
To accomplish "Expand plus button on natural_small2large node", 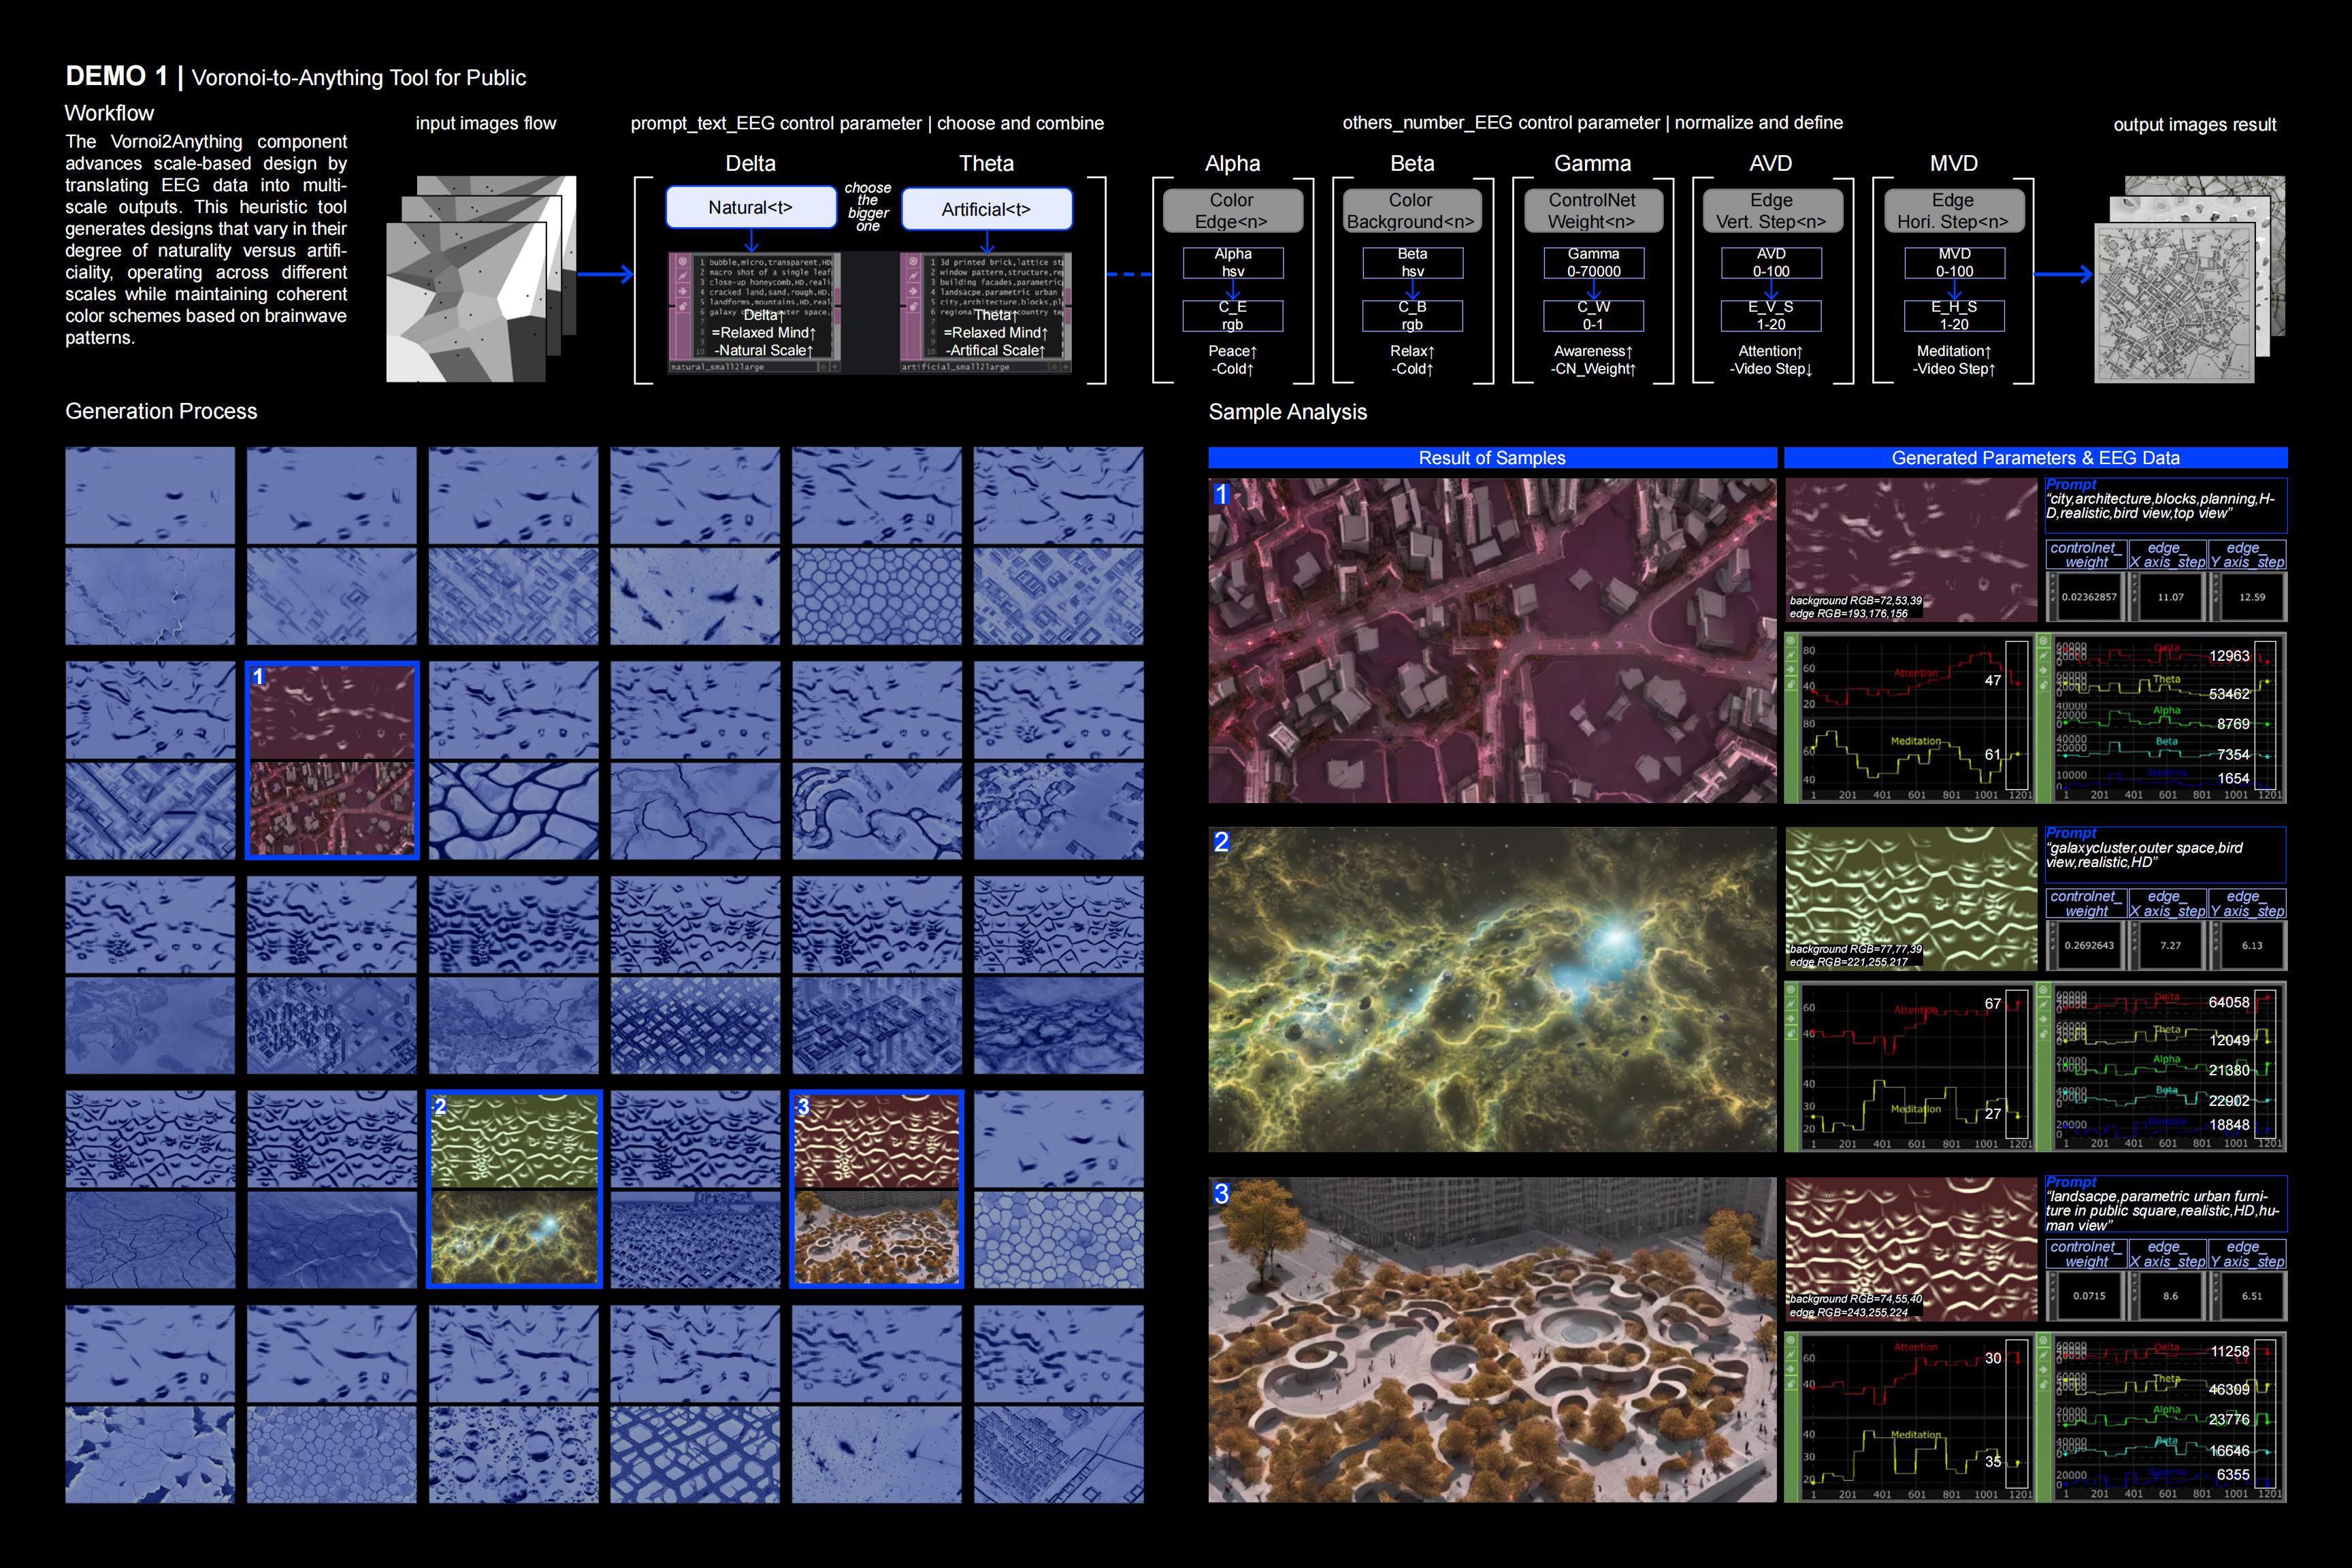I will (x=836, y=367).
